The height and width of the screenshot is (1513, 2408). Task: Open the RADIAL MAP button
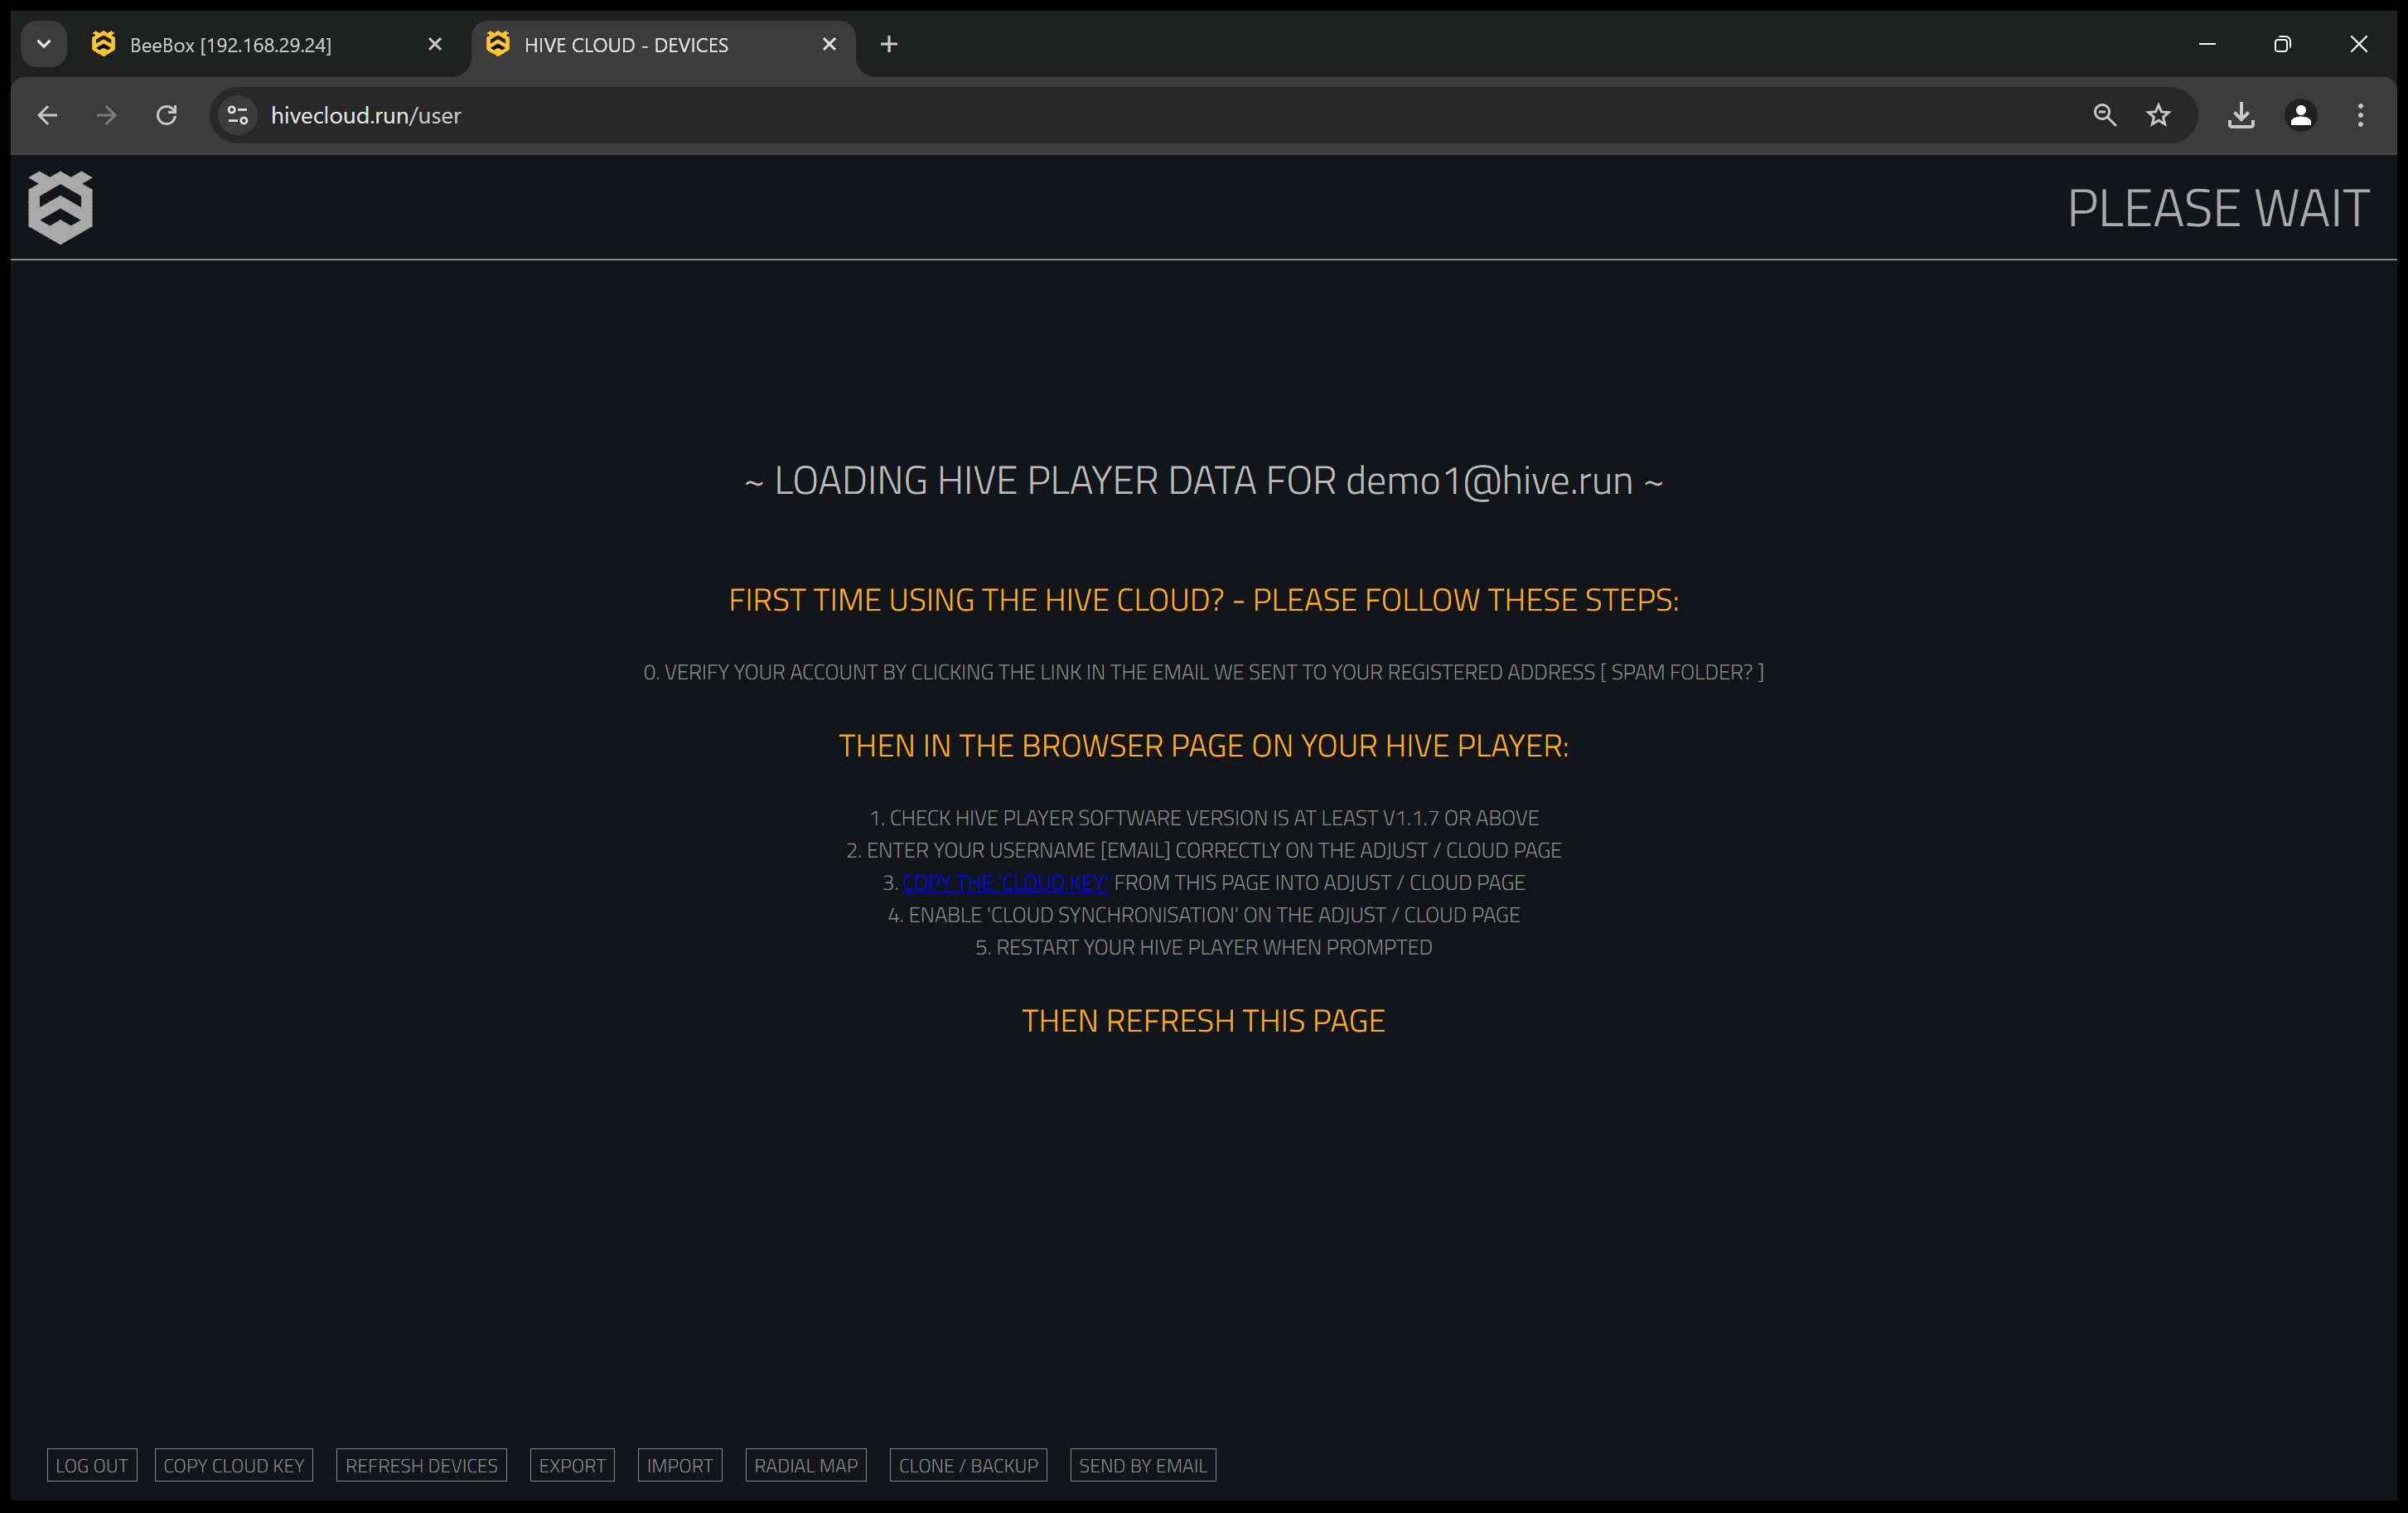806,1465
